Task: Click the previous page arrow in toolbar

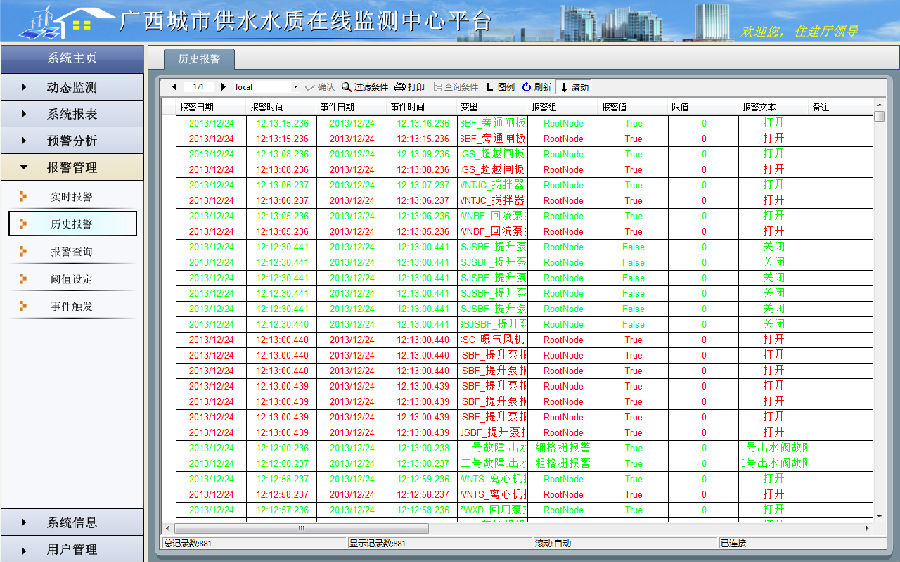Action: tap(174, 87)
